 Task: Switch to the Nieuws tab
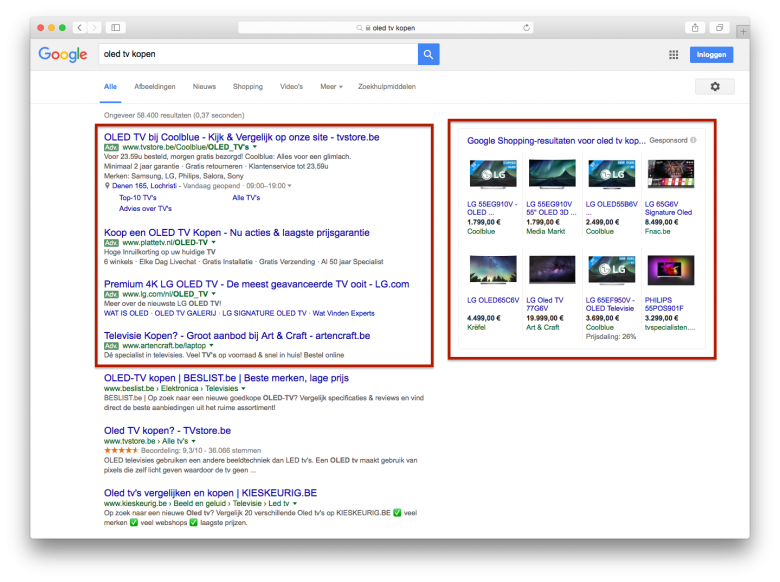[204, 87]
